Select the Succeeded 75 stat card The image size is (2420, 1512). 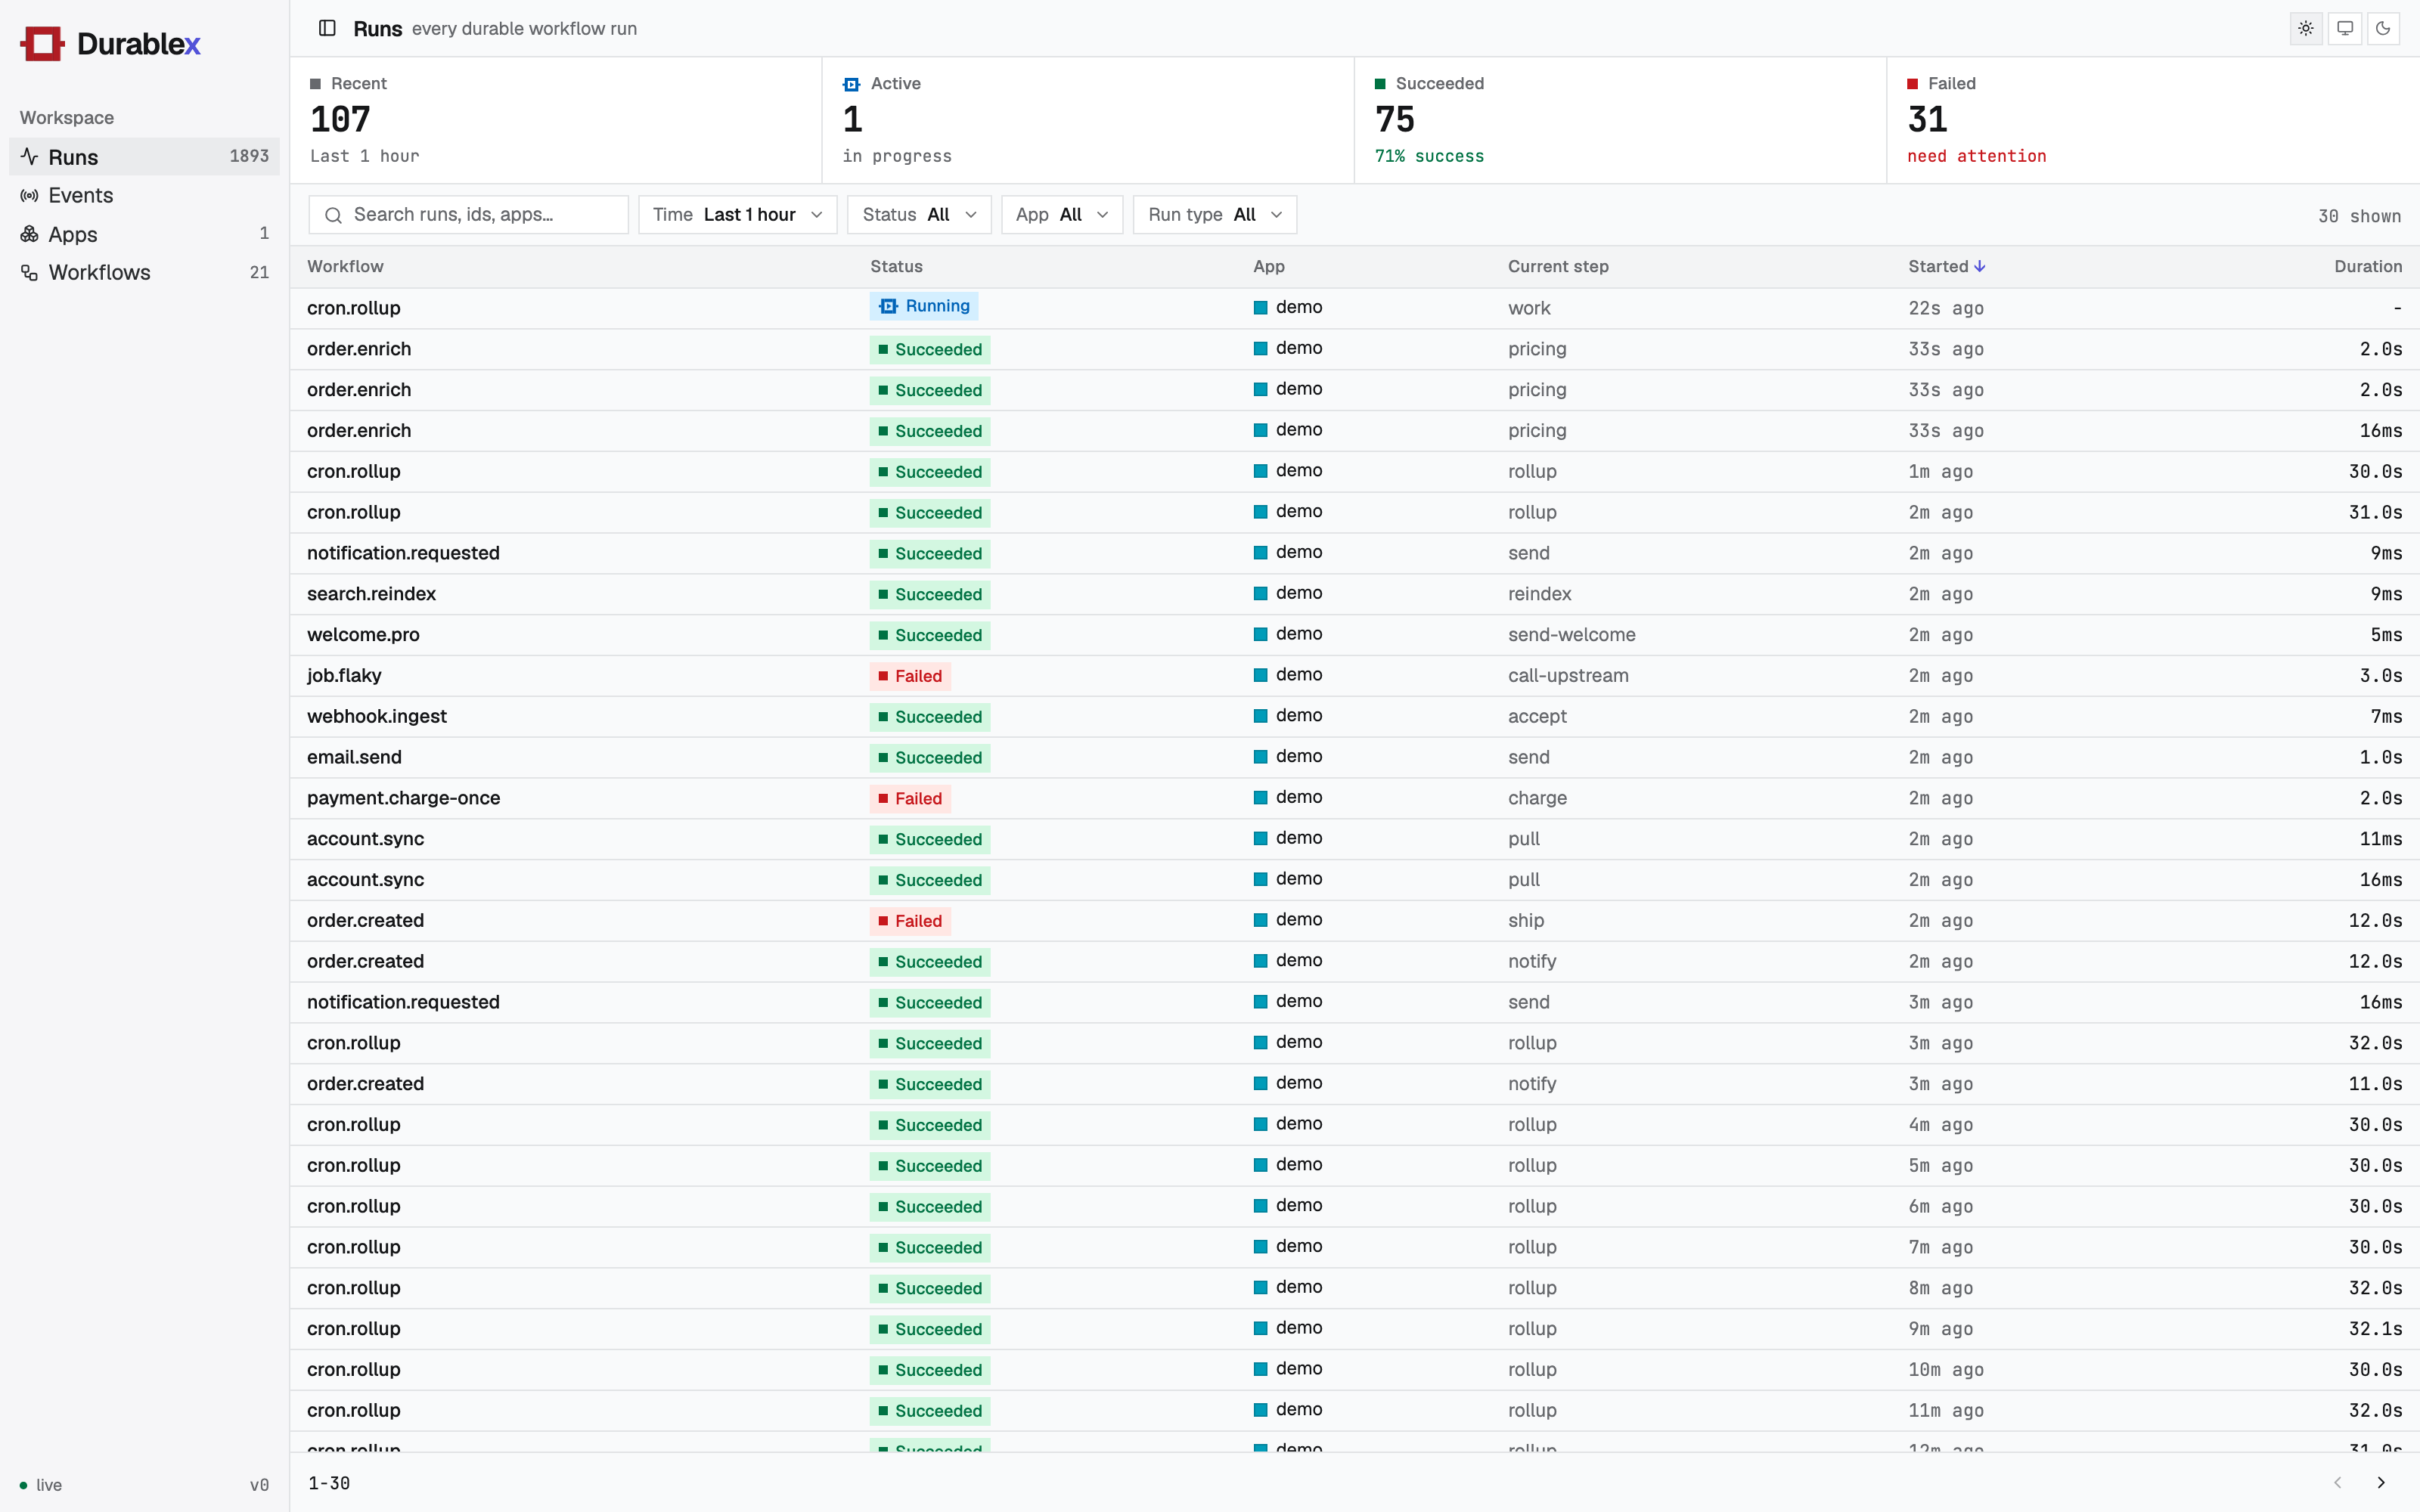click(x=1620, y=120)
